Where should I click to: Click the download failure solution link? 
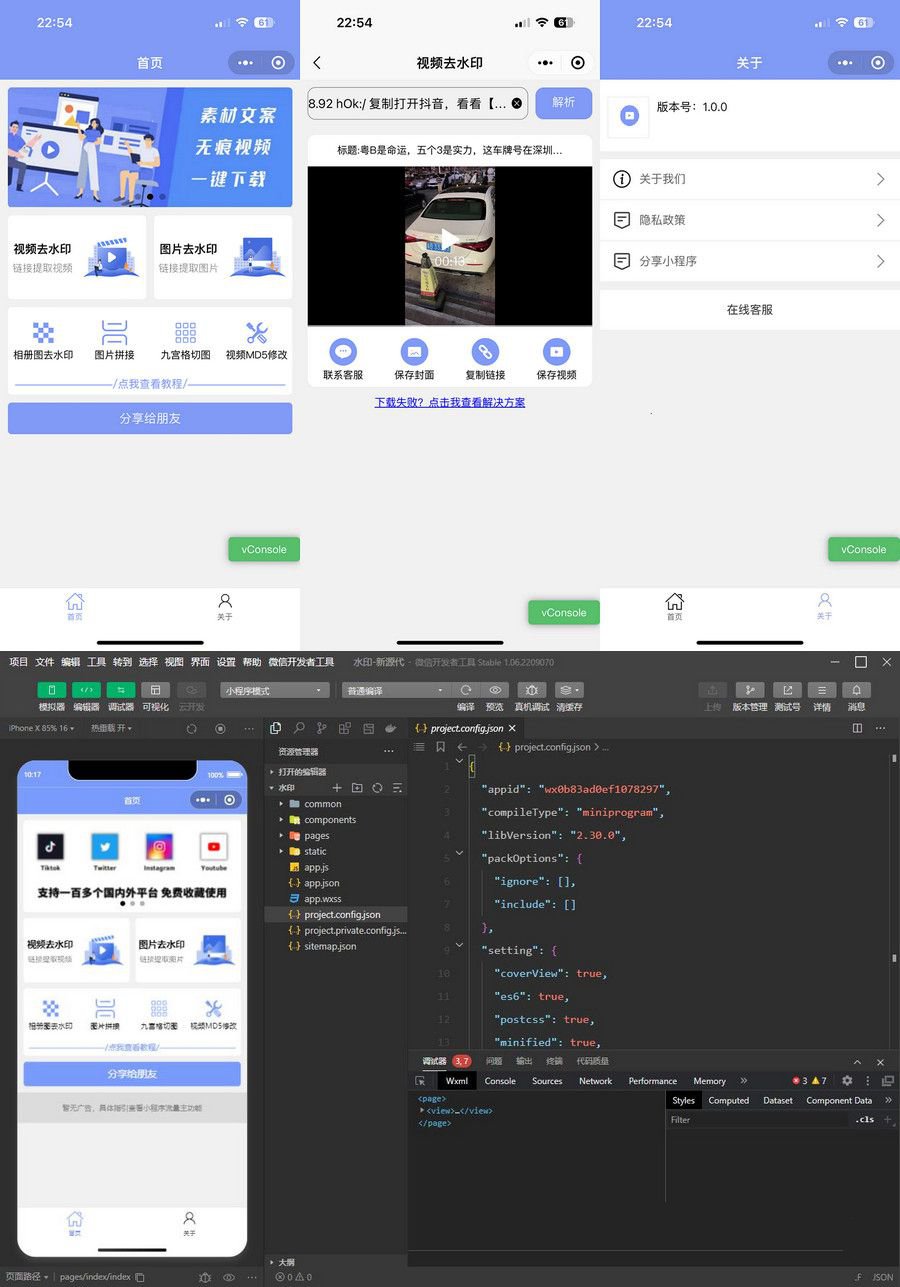(450, 403)
